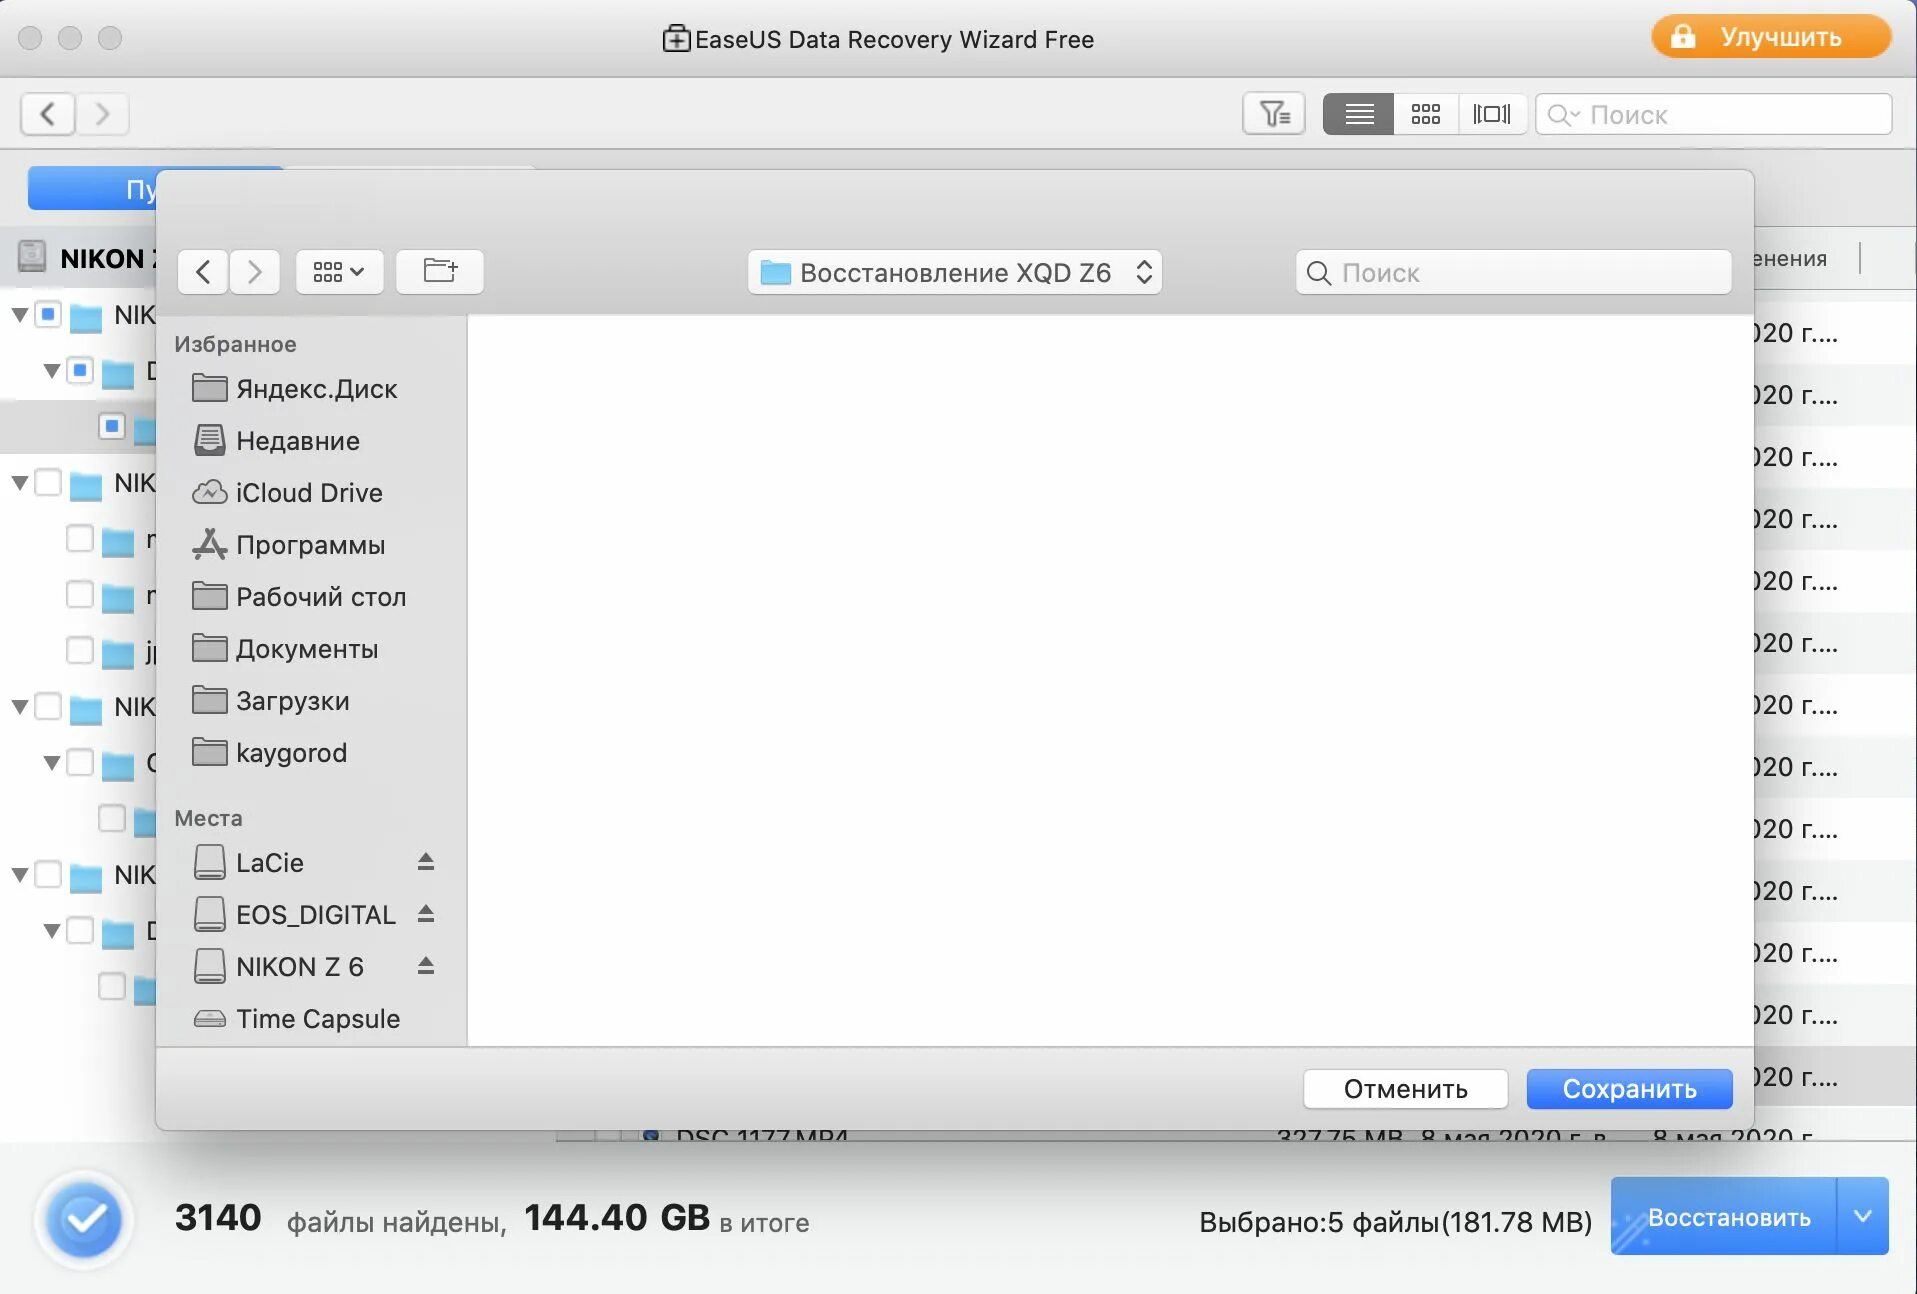Click the LaCie drive icon in sidebar
The height and width of the screenshot is (1294, 1917).
point(209,862)
